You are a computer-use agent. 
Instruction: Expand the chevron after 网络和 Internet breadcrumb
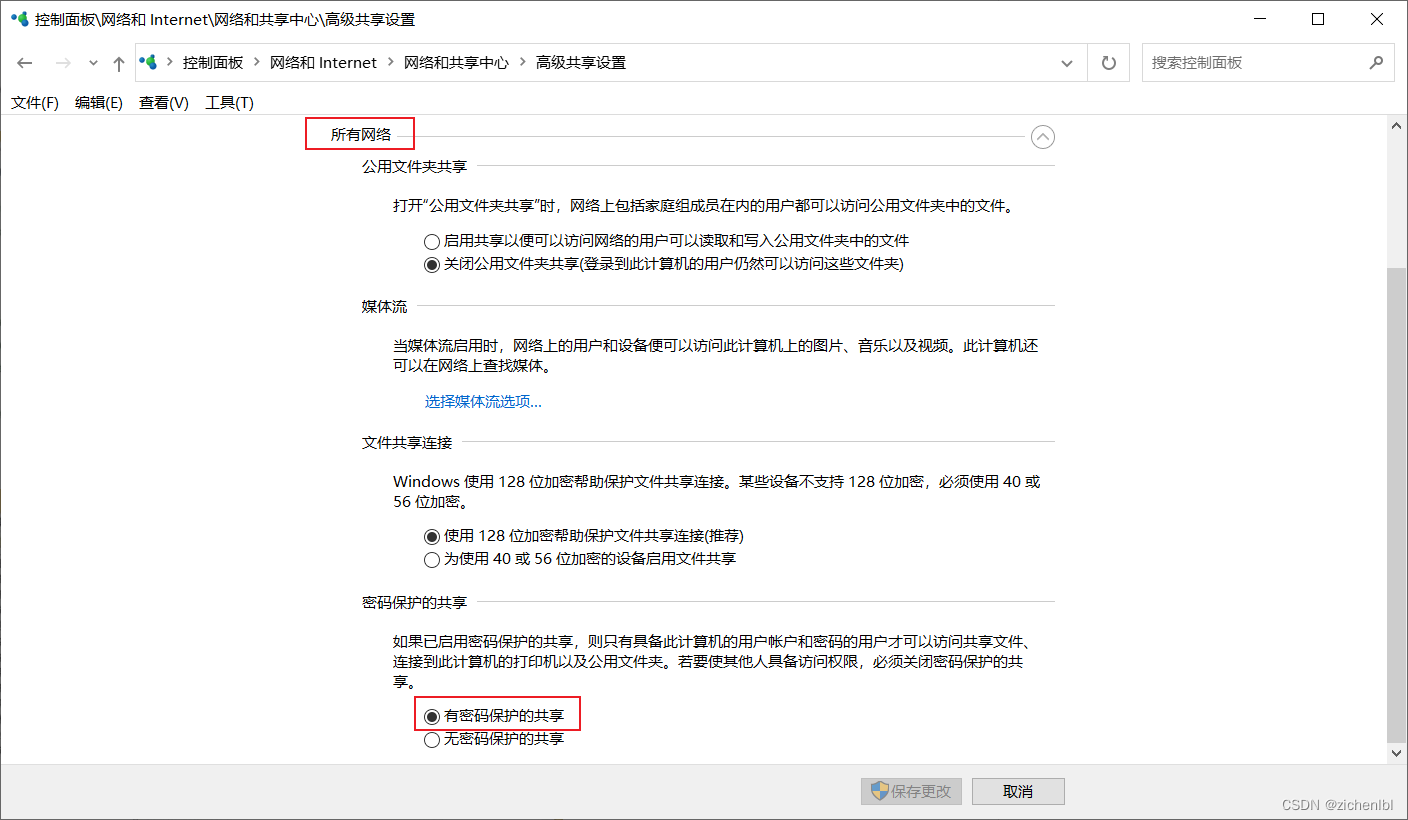point(390,62)
